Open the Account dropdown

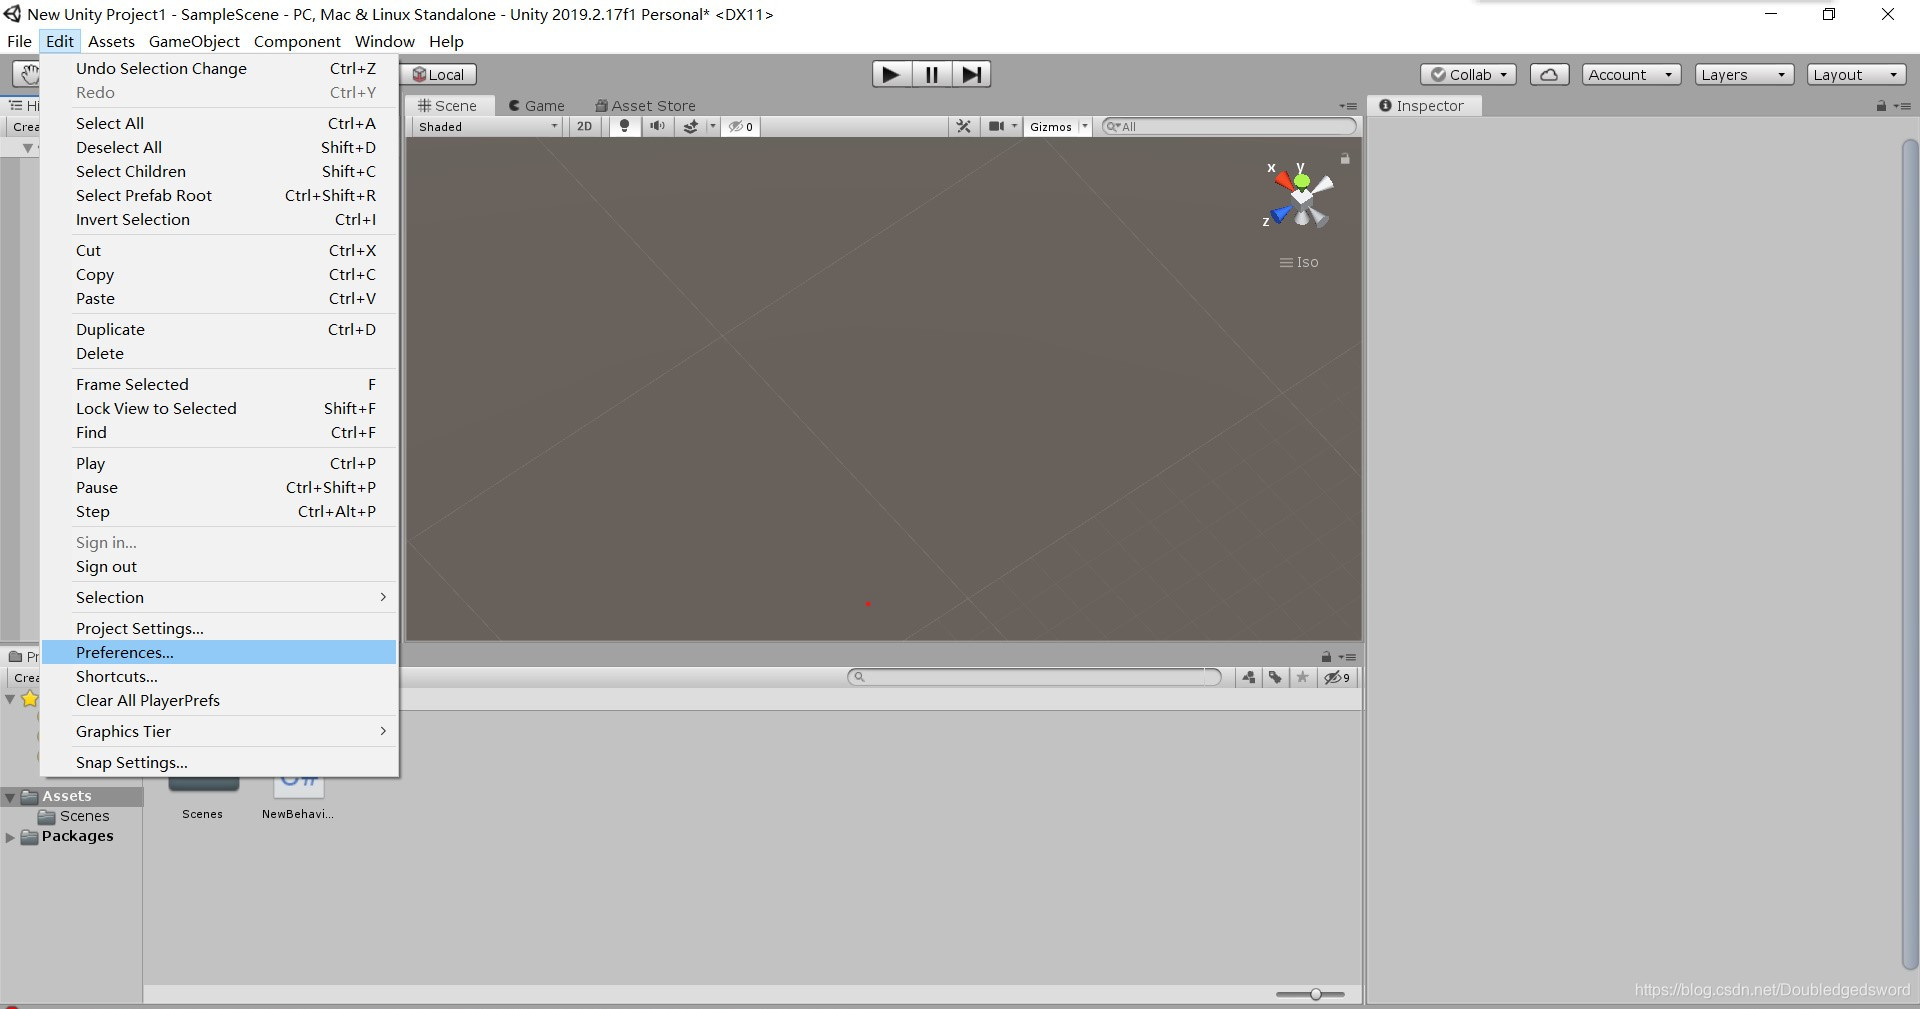[x=1631, y=74]
